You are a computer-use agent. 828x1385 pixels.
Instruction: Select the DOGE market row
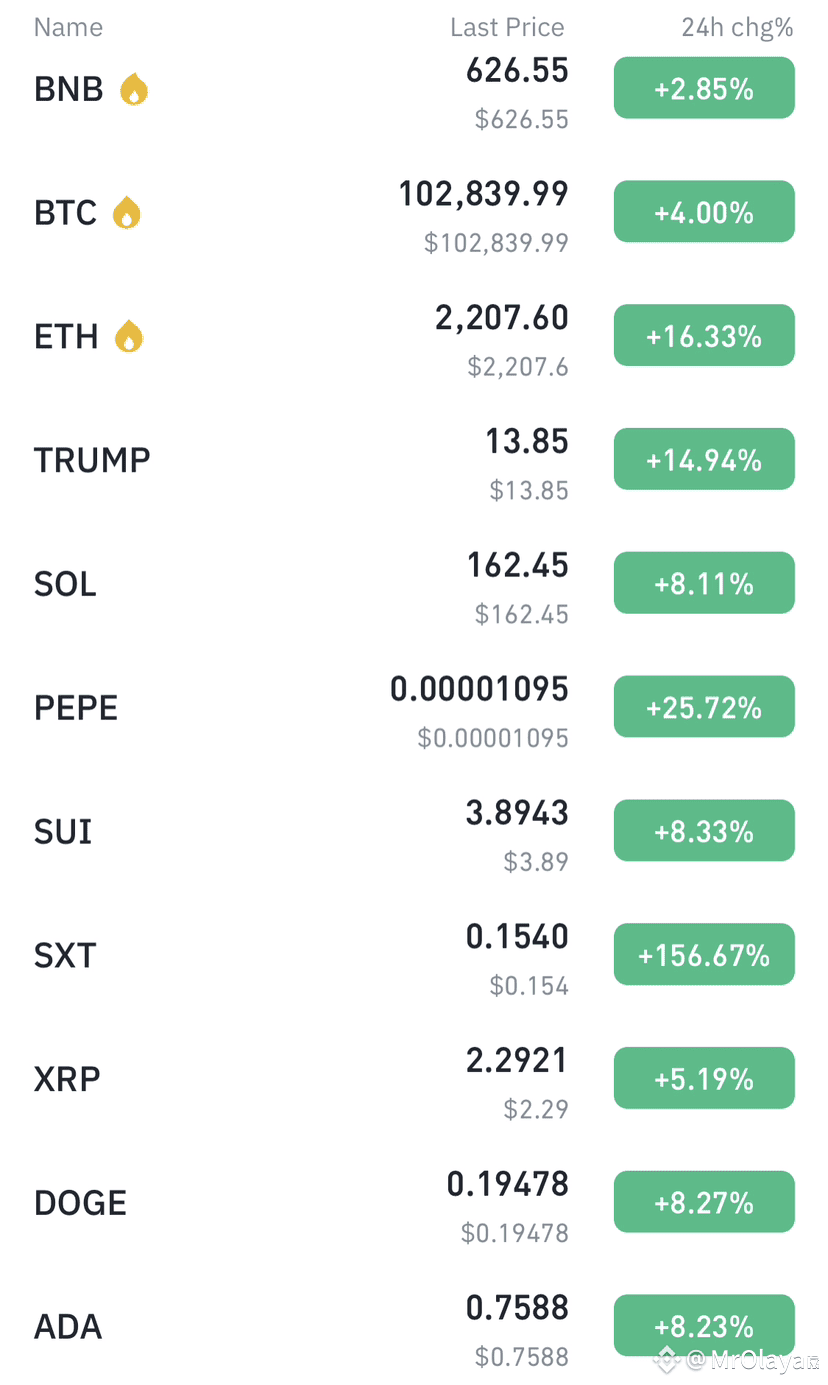(x=414, y=1203)
